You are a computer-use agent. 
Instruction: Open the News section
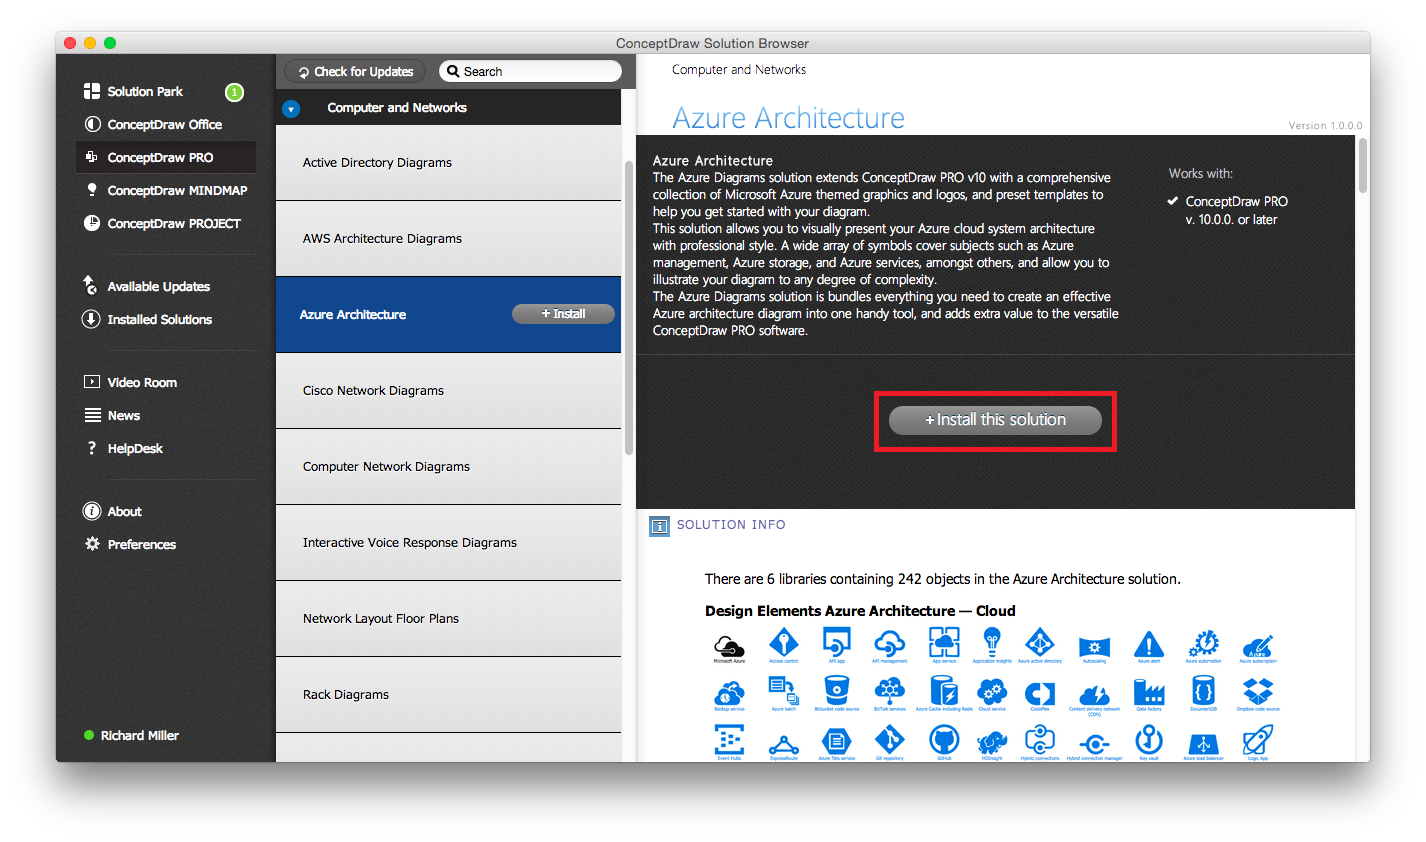(x=112, y=415)
